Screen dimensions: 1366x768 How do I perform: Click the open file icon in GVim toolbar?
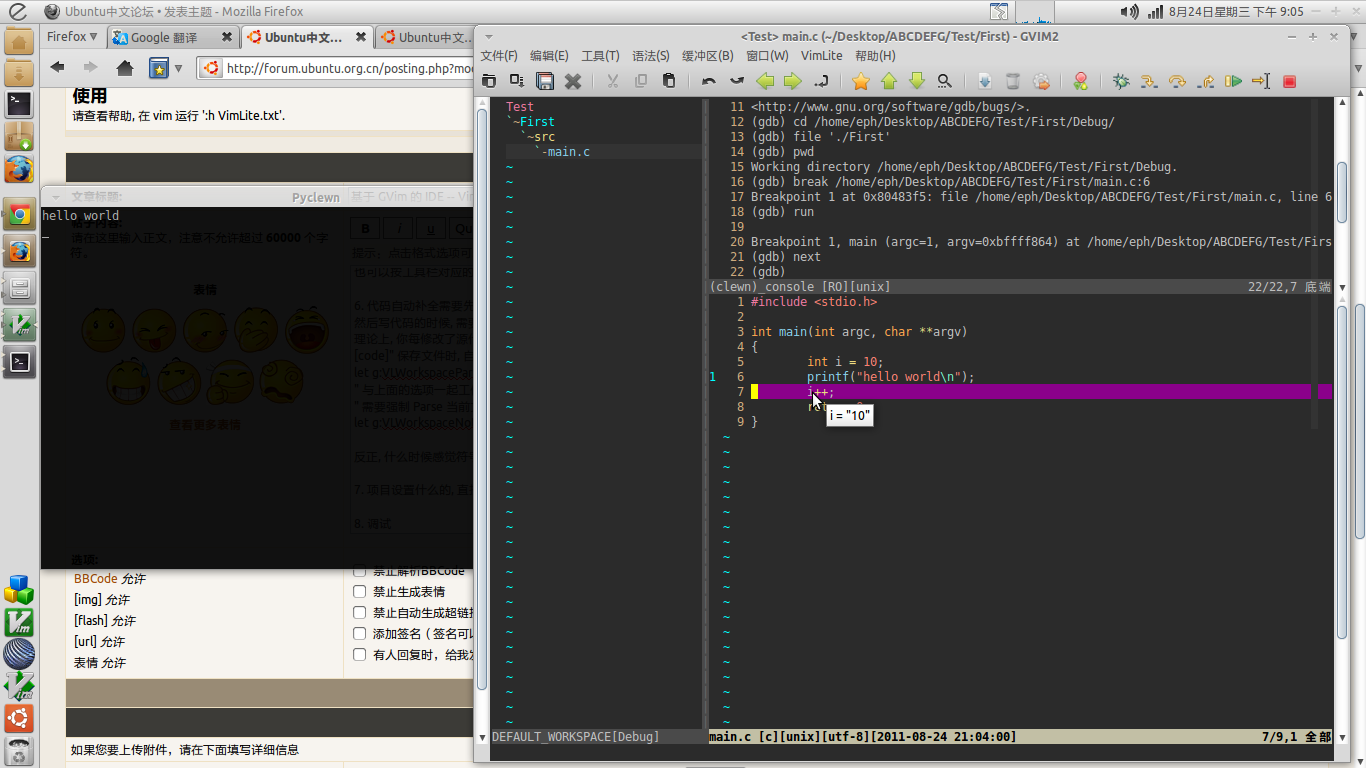tap(489, 81)
